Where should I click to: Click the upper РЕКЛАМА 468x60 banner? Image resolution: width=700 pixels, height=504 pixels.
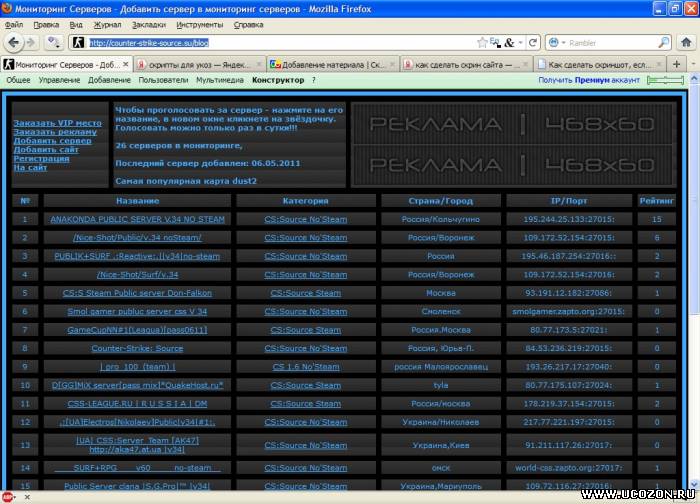[513, 124]
